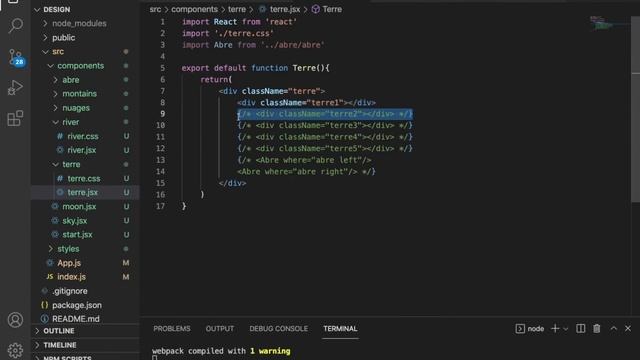Click the 'export default function Terre' line
This screenshot has height=360, width=640.
point(256,68)
